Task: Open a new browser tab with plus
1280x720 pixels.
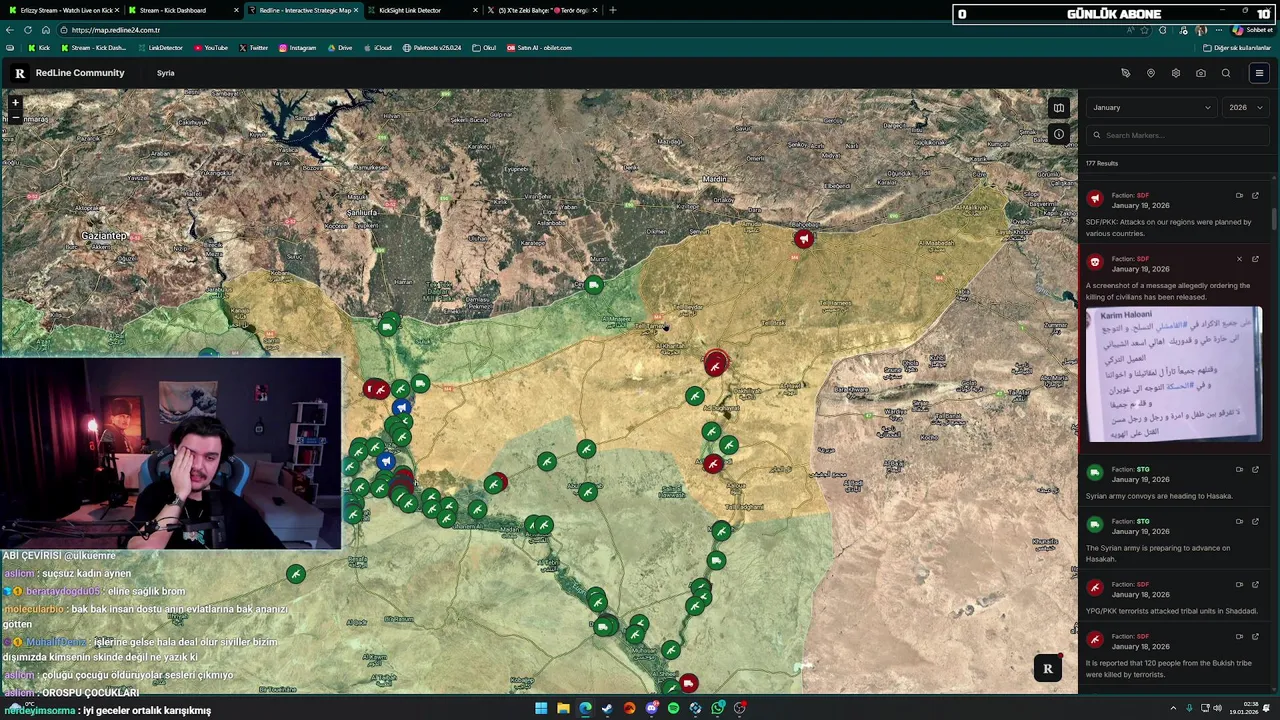Action: (x=613, y=10)
